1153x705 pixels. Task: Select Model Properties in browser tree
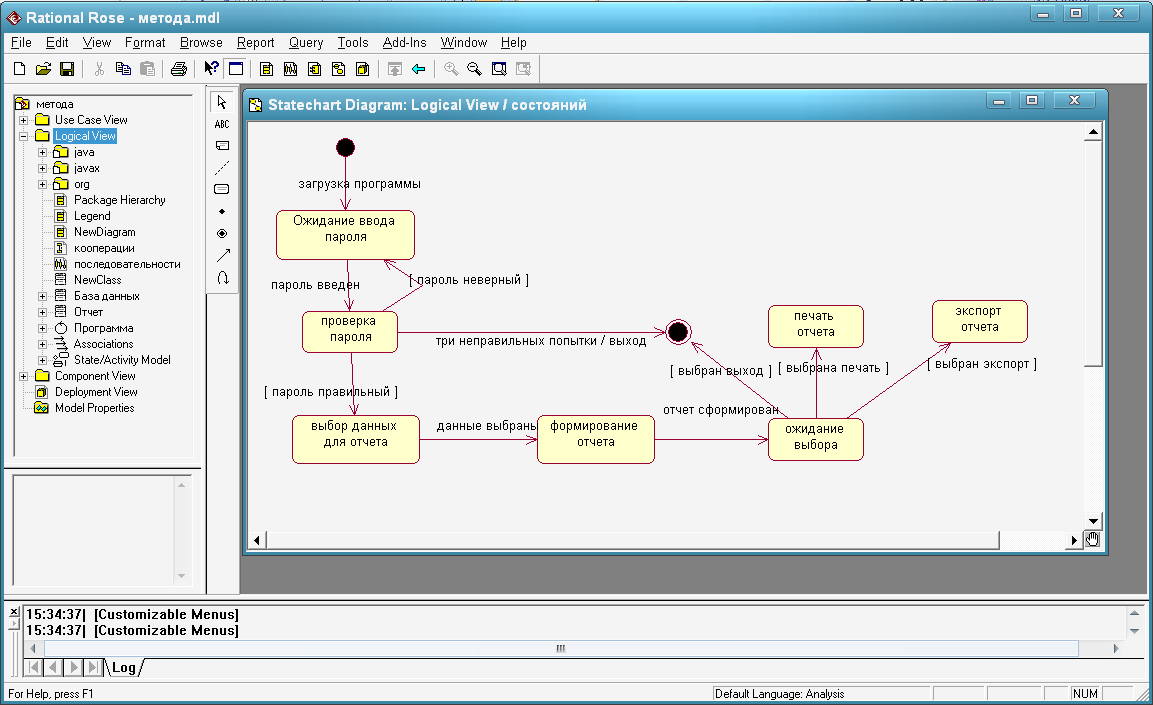tap(95, 408)
